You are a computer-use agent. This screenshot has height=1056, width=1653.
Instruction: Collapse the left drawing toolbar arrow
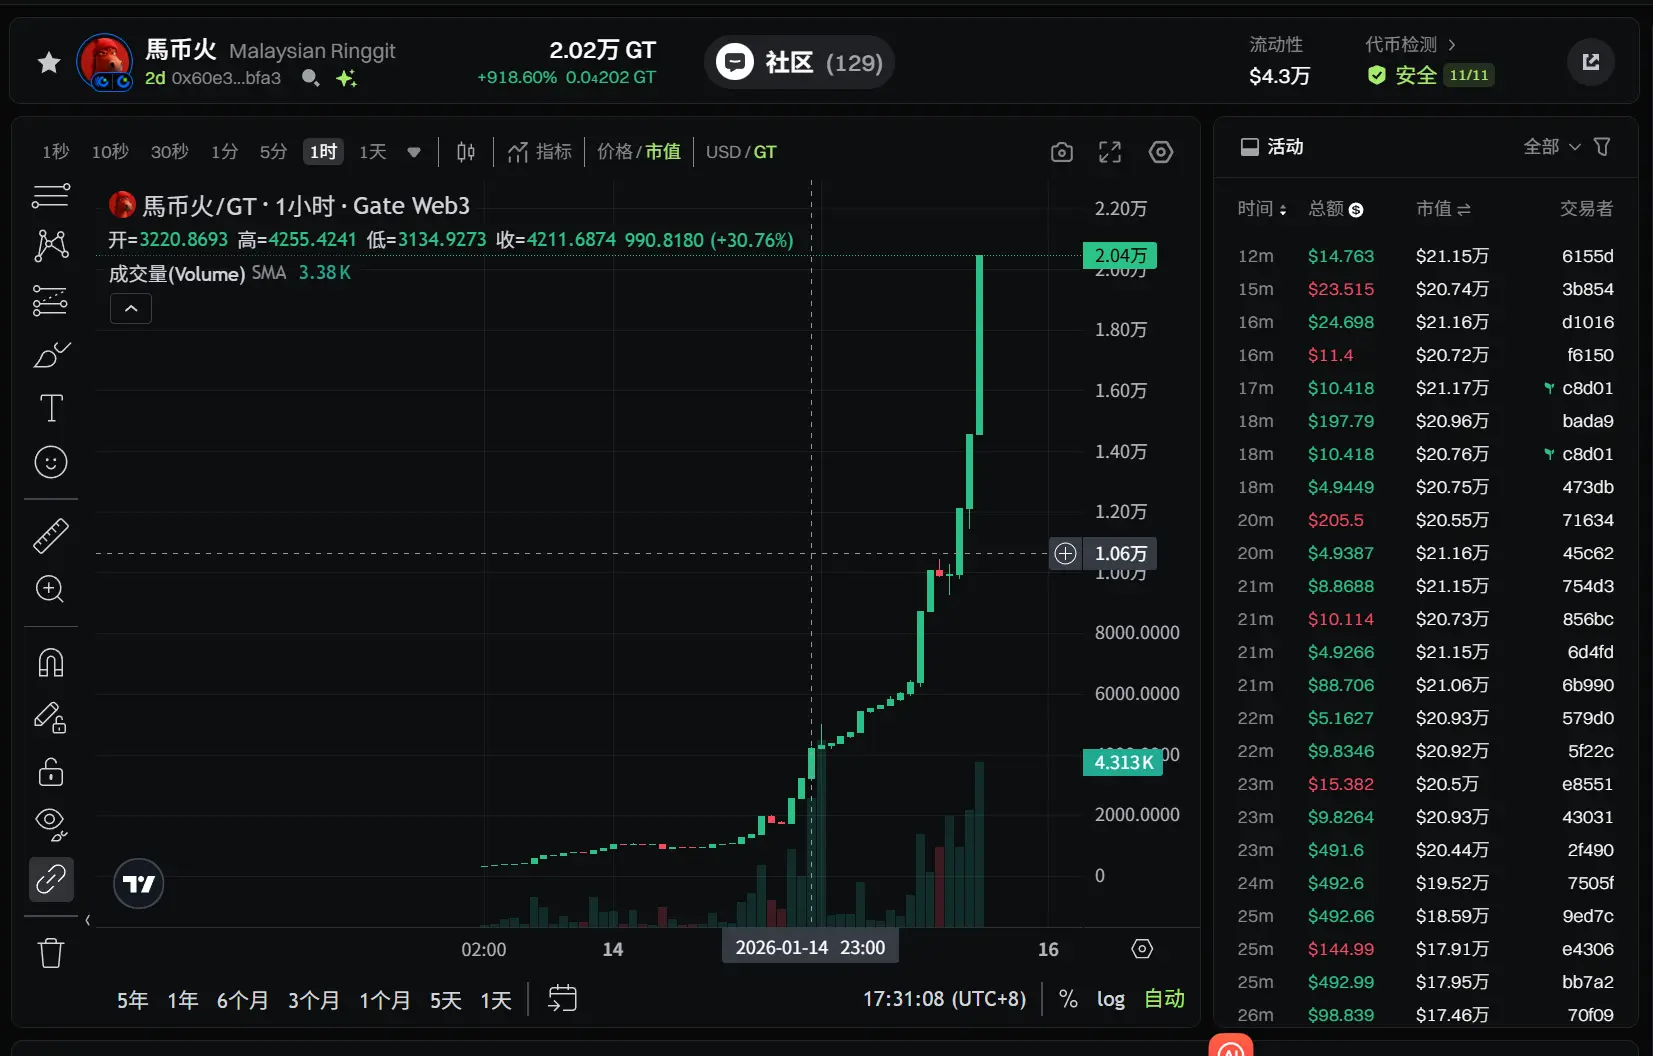click(x=88, y=920)
